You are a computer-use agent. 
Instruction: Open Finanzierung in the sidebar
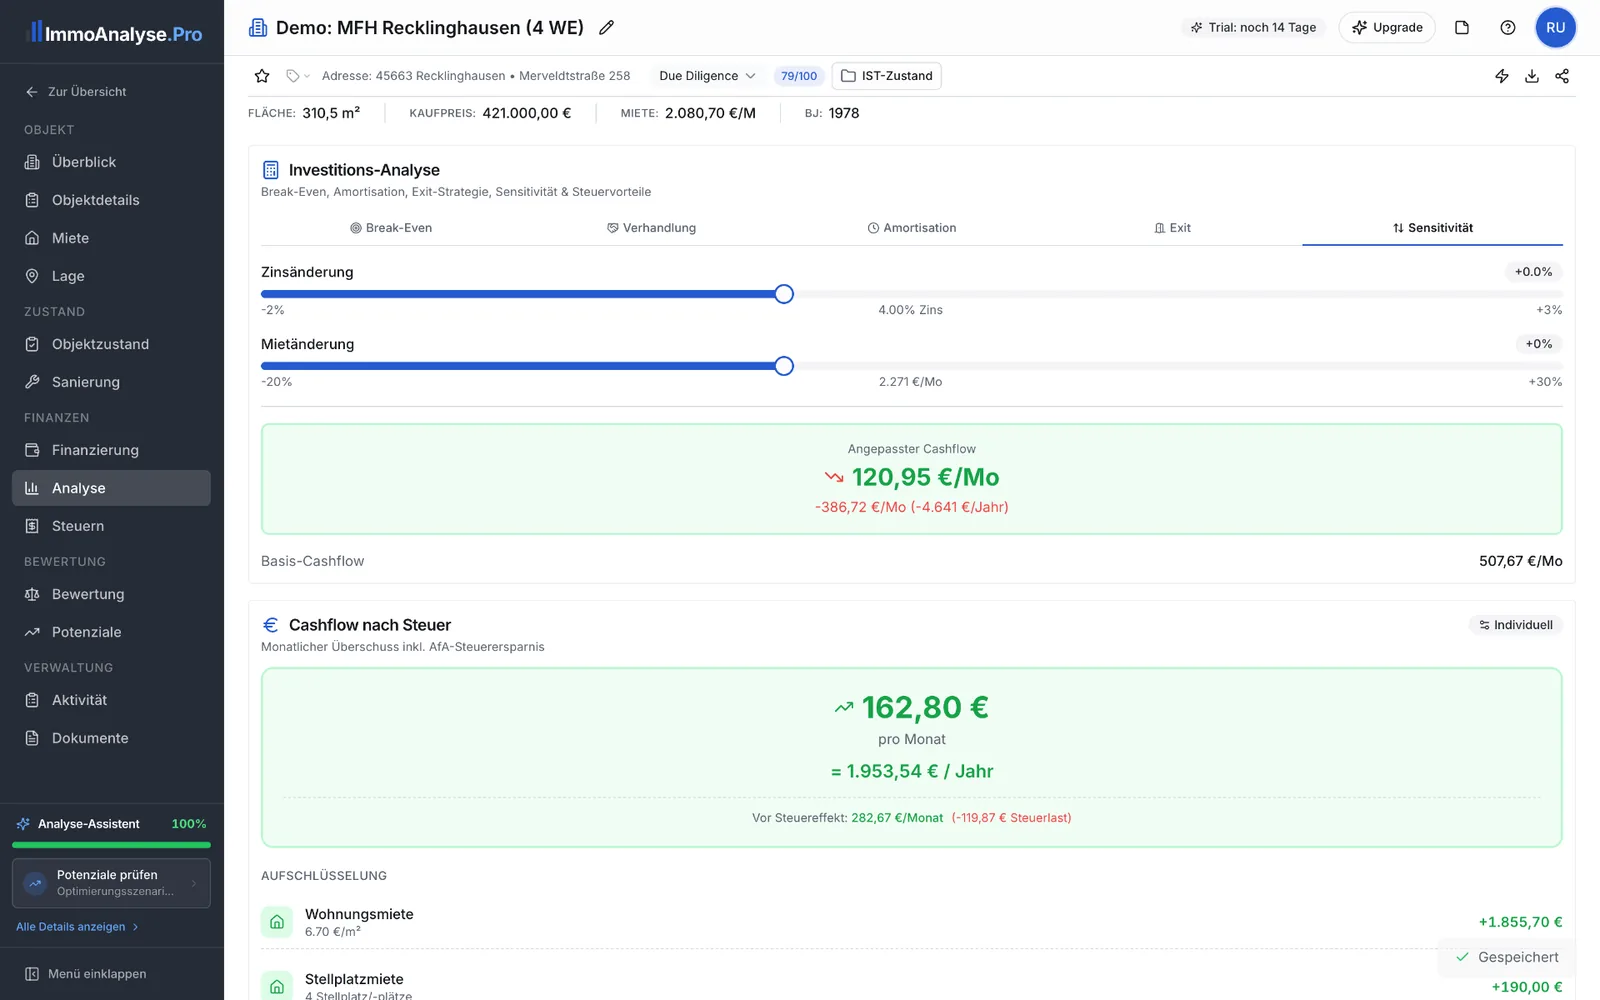point(111,450)
